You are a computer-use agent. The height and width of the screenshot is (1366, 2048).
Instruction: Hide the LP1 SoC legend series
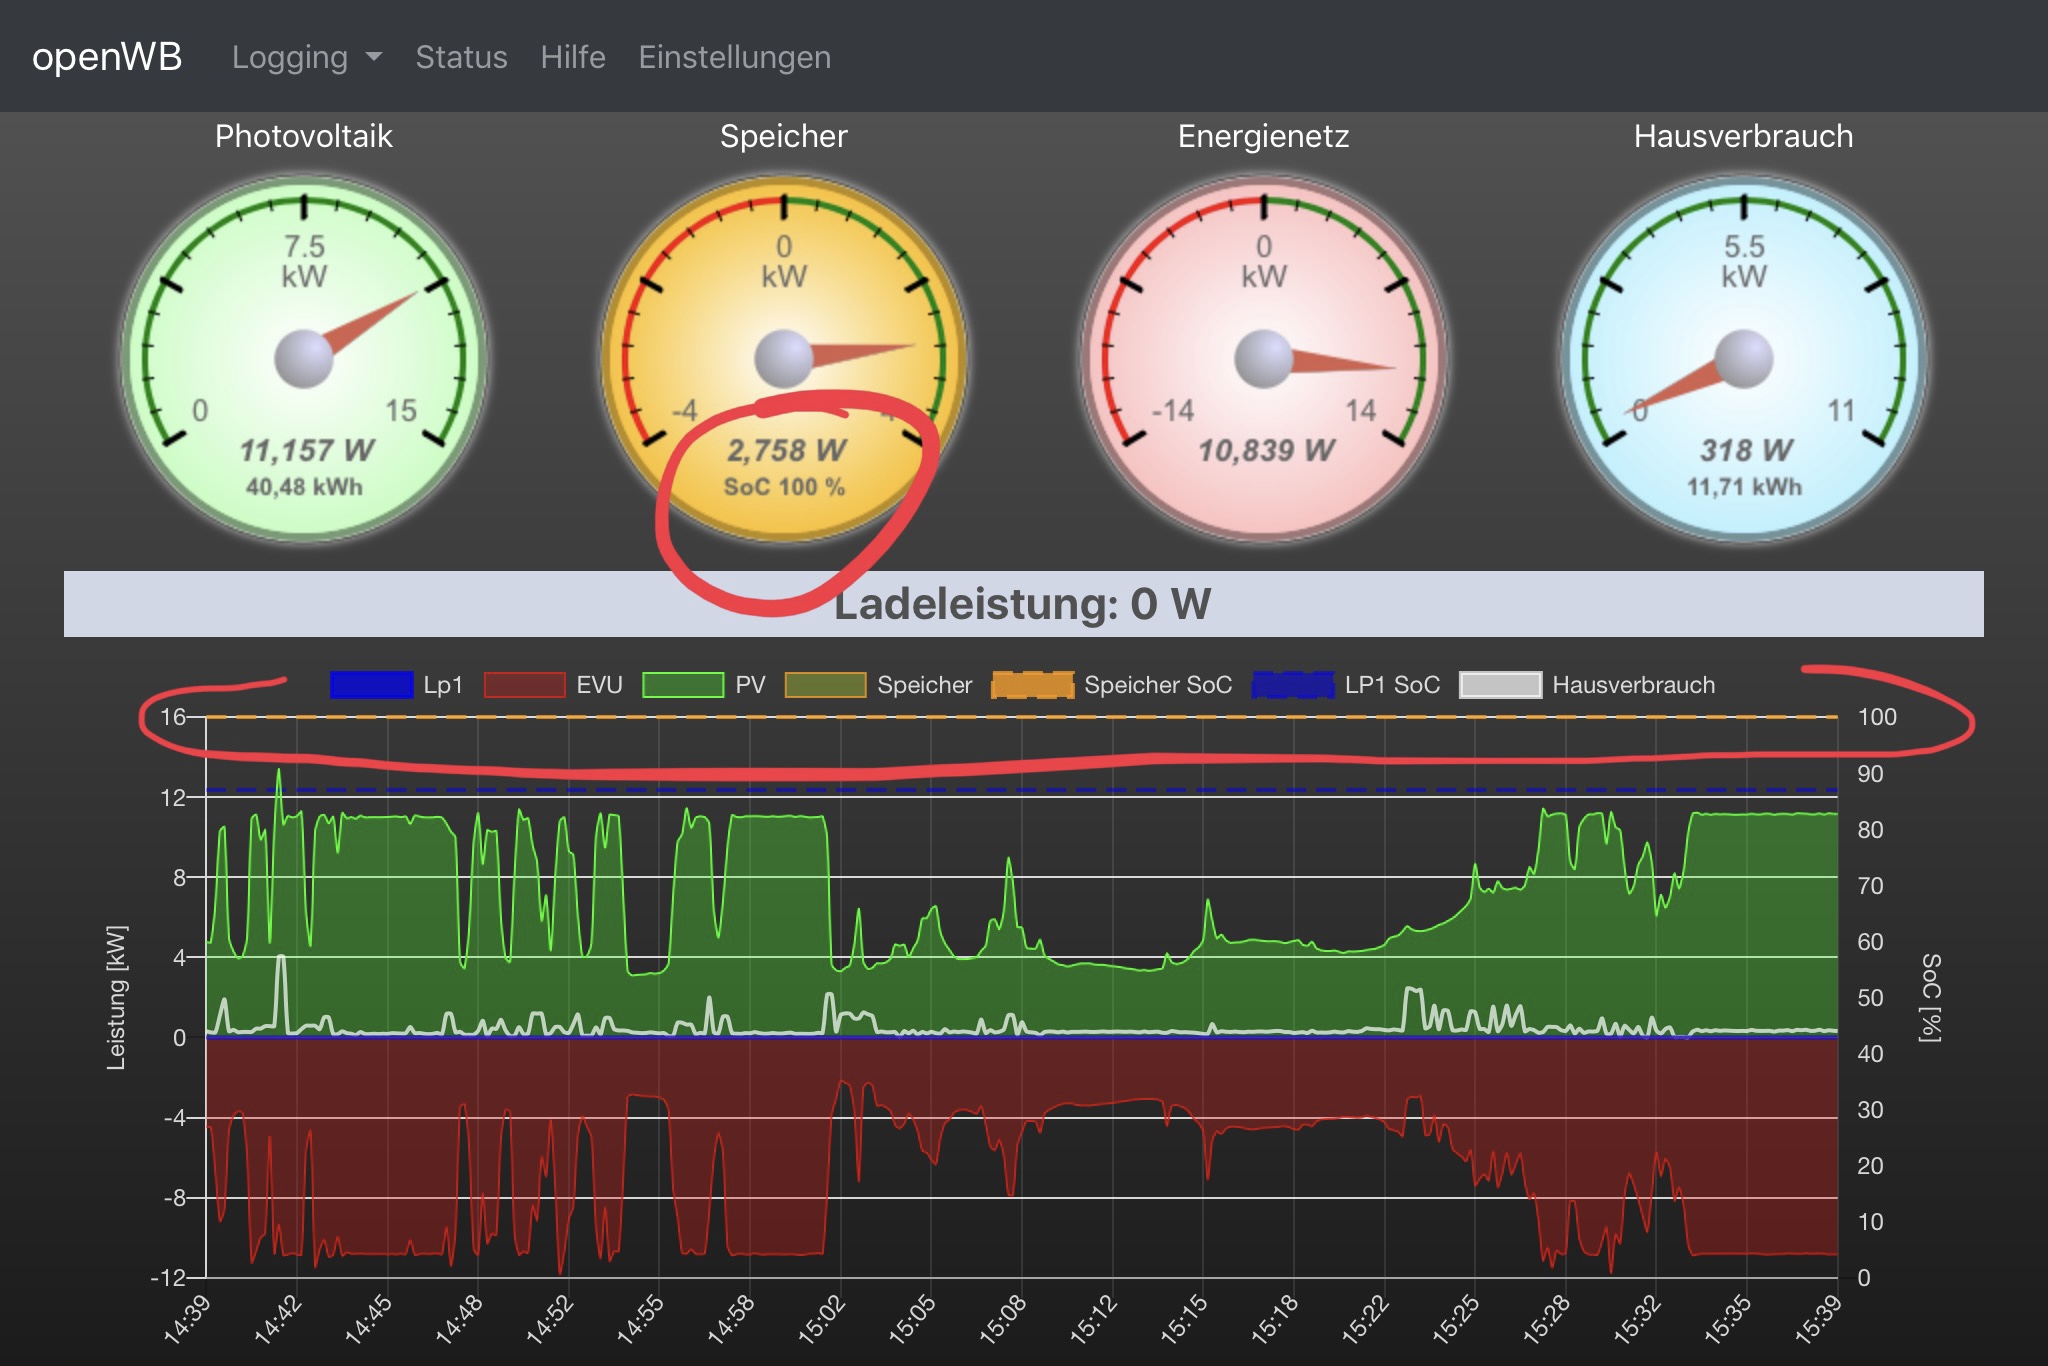[x=1293, y=685]
